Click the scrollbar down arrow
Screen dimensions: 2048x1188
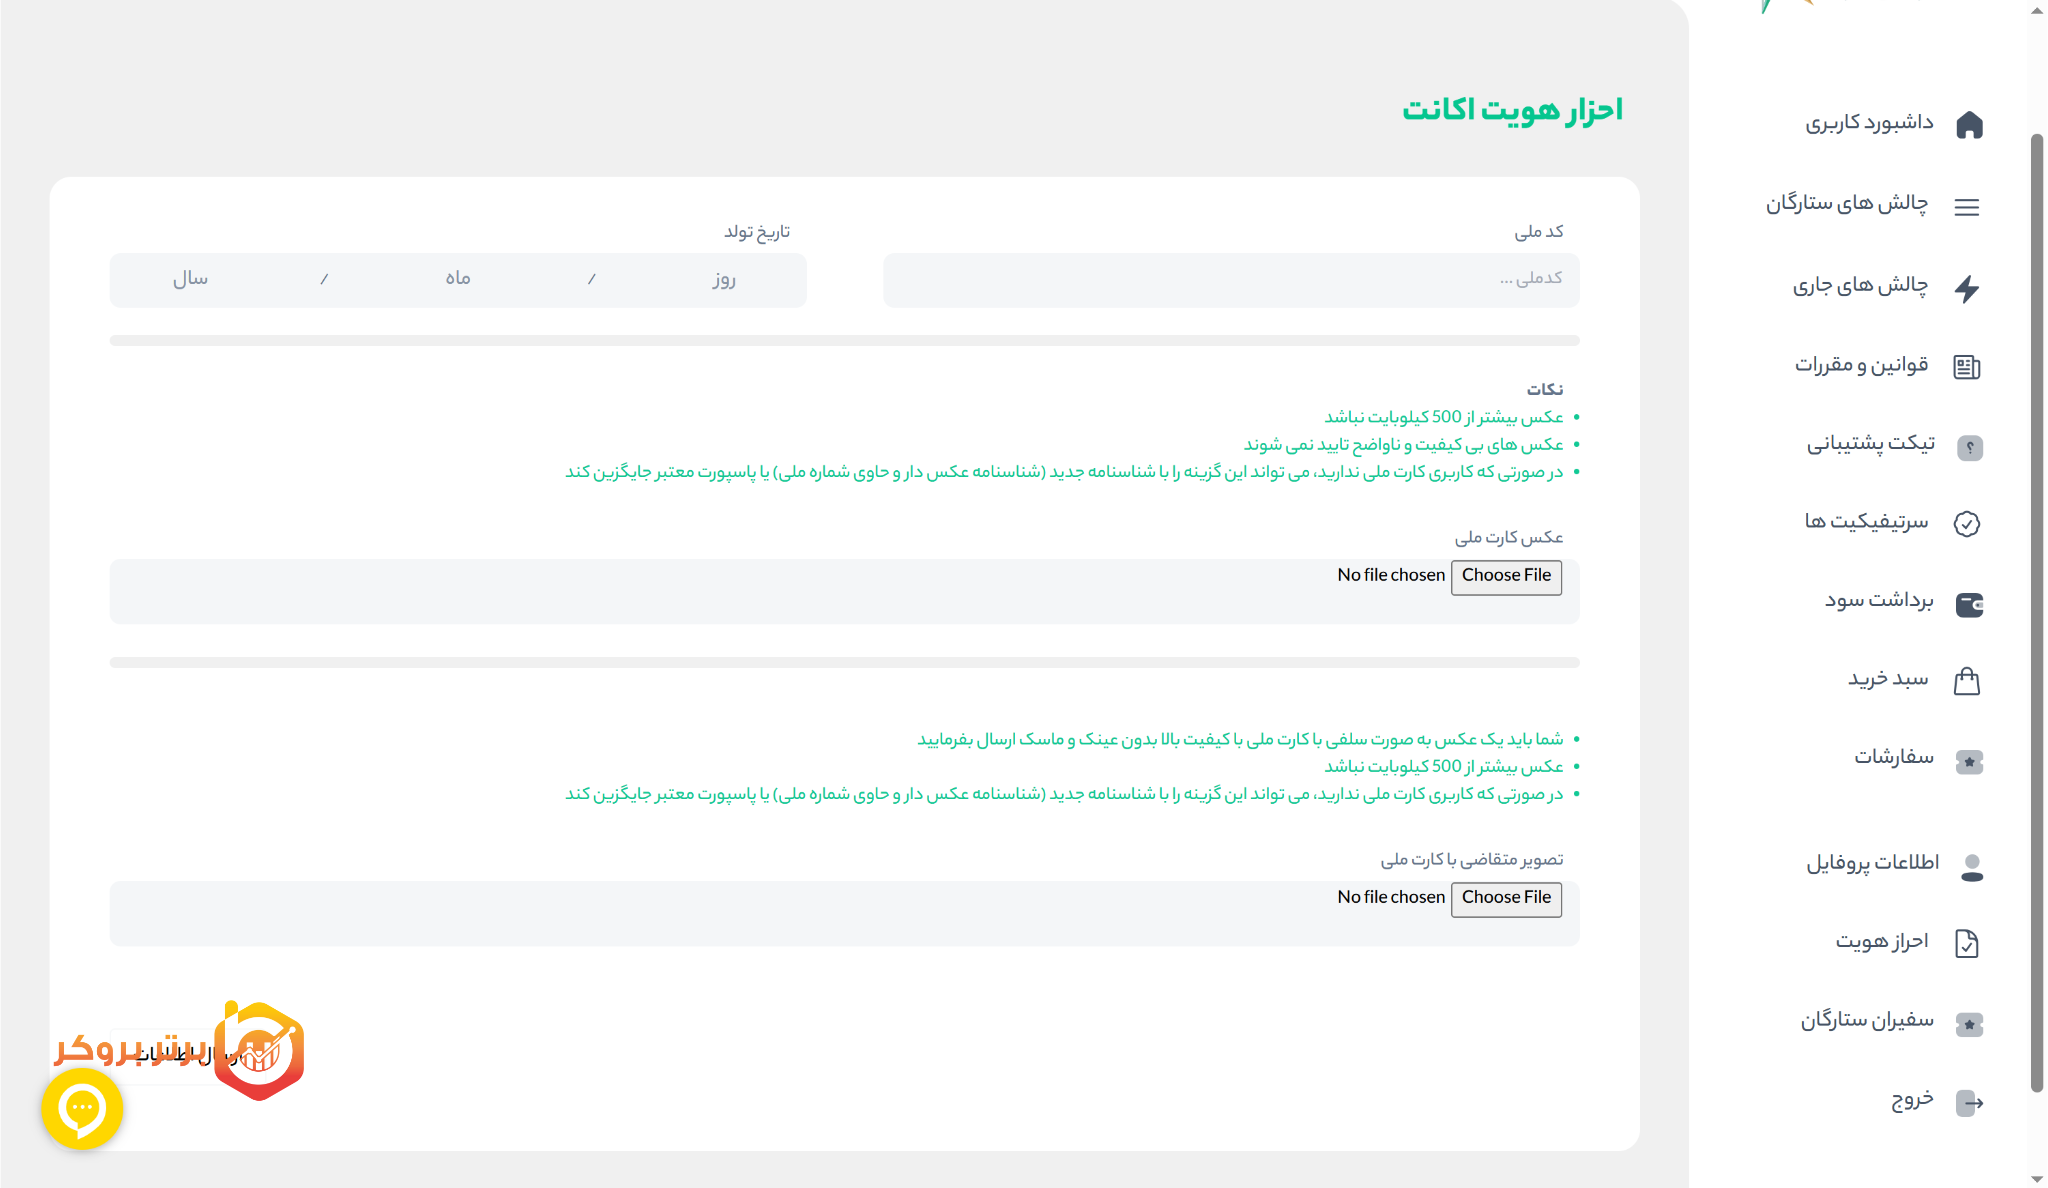(x=2037, y=1178)
